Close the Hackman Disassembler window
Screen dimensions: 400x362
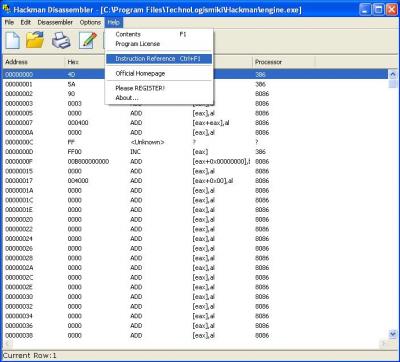click(x=391, y=10)
